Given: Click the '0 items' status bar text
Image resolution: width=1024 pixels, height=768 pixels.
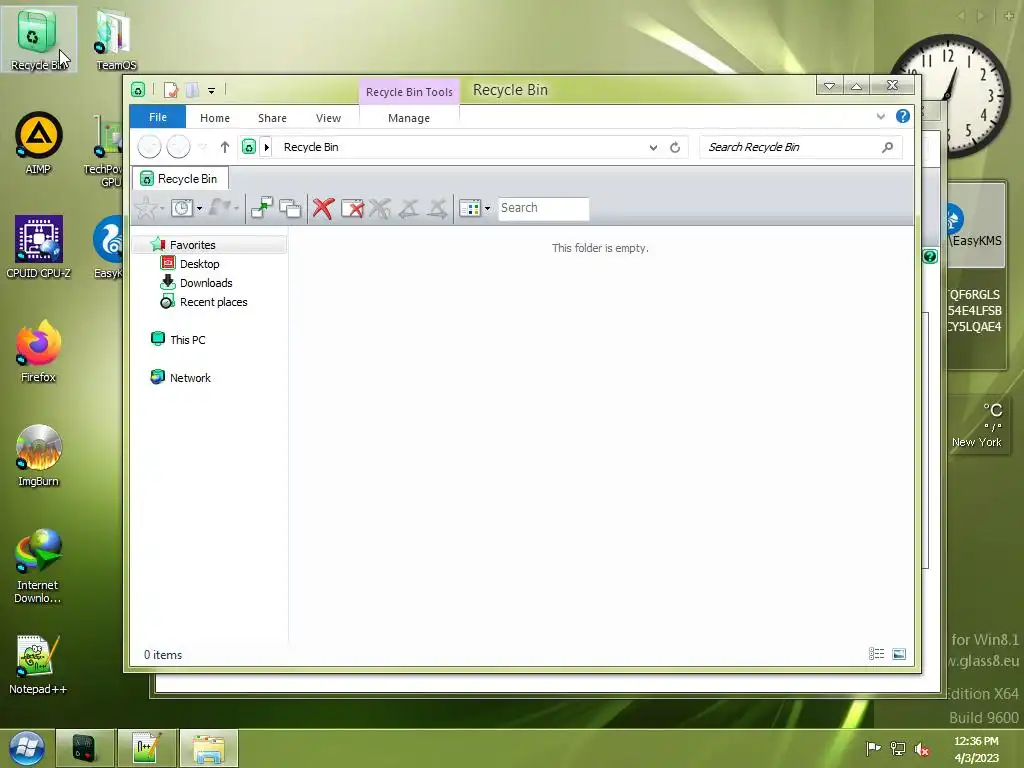Looking at the screenshot, I should 163,654.
